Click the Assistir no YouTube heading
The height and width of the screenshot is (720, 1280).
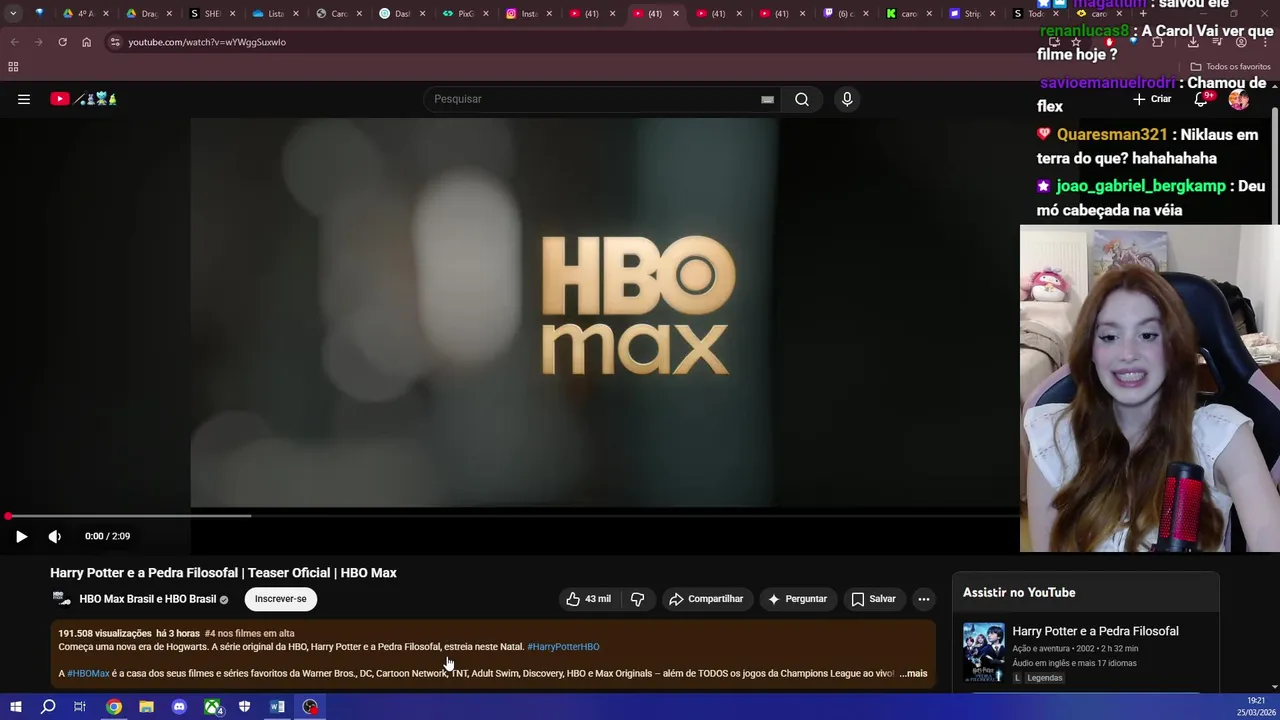point(1019,593)
